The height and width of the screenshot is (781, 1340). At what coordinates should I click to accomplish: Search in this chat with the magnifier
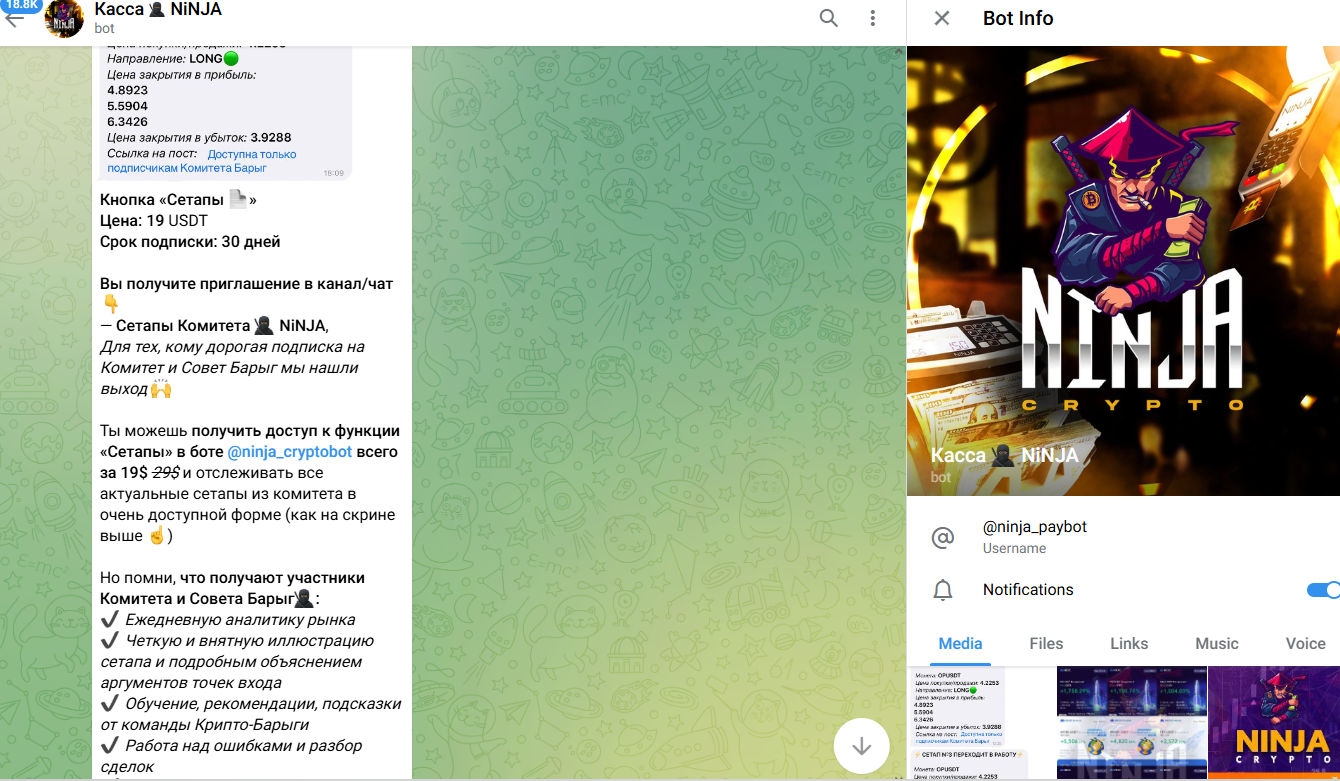coord(829,18)
